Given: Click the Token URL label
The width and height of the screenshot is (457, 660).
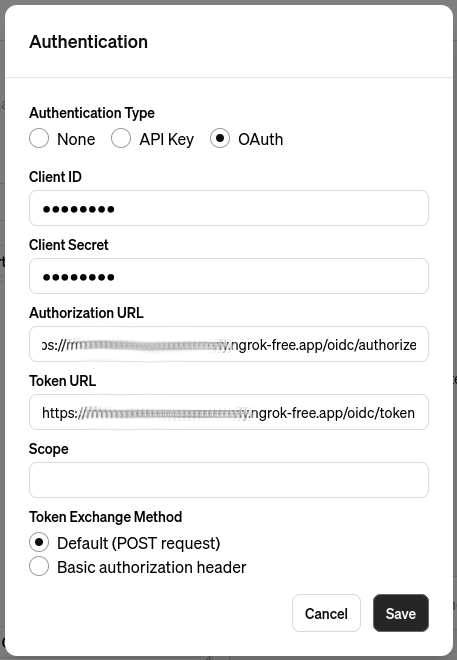Looking at the screenshot, I should 62,381.
